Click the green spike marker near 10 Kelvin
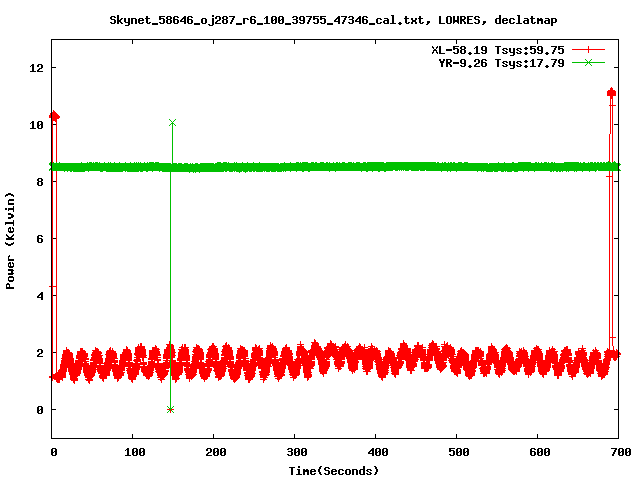Viewport: 640px width, 480px height. click(172, 123)
